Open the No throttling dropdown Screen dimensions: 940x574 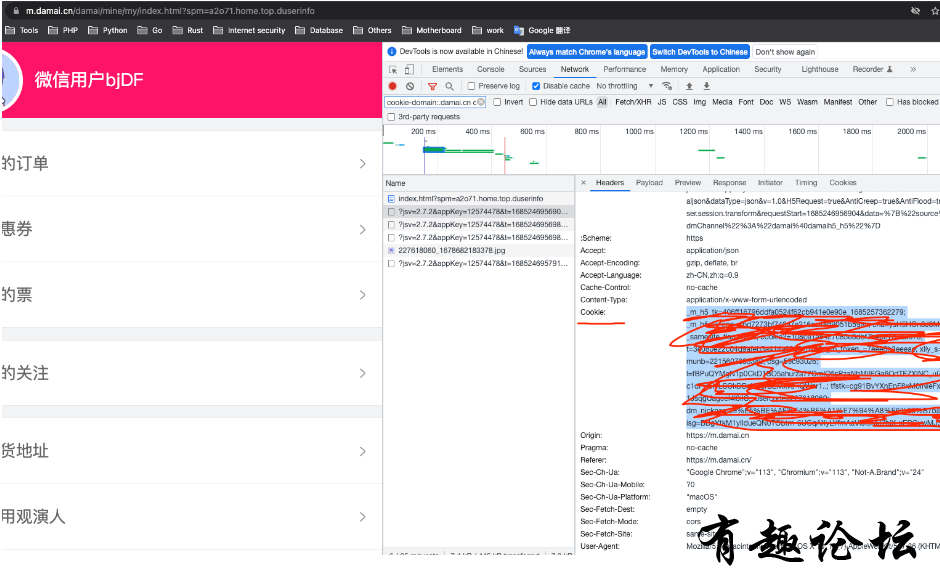[625, 86]
